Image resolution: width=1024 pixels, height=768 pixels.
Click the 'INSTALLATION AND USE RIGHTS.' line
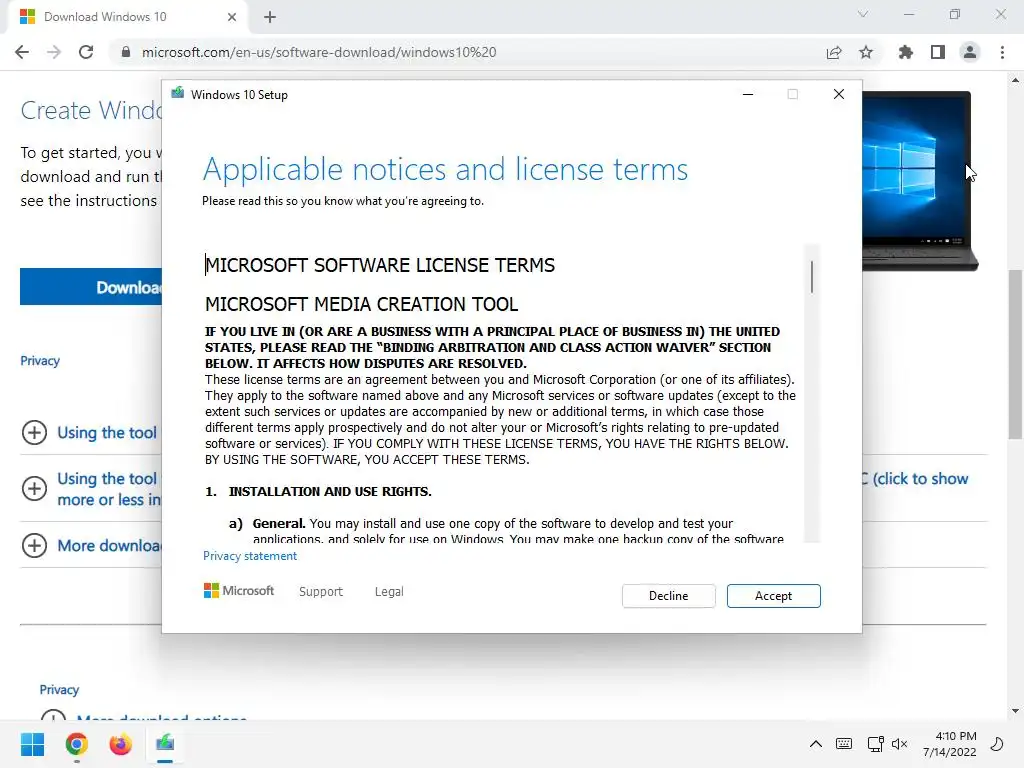[330, 491]
